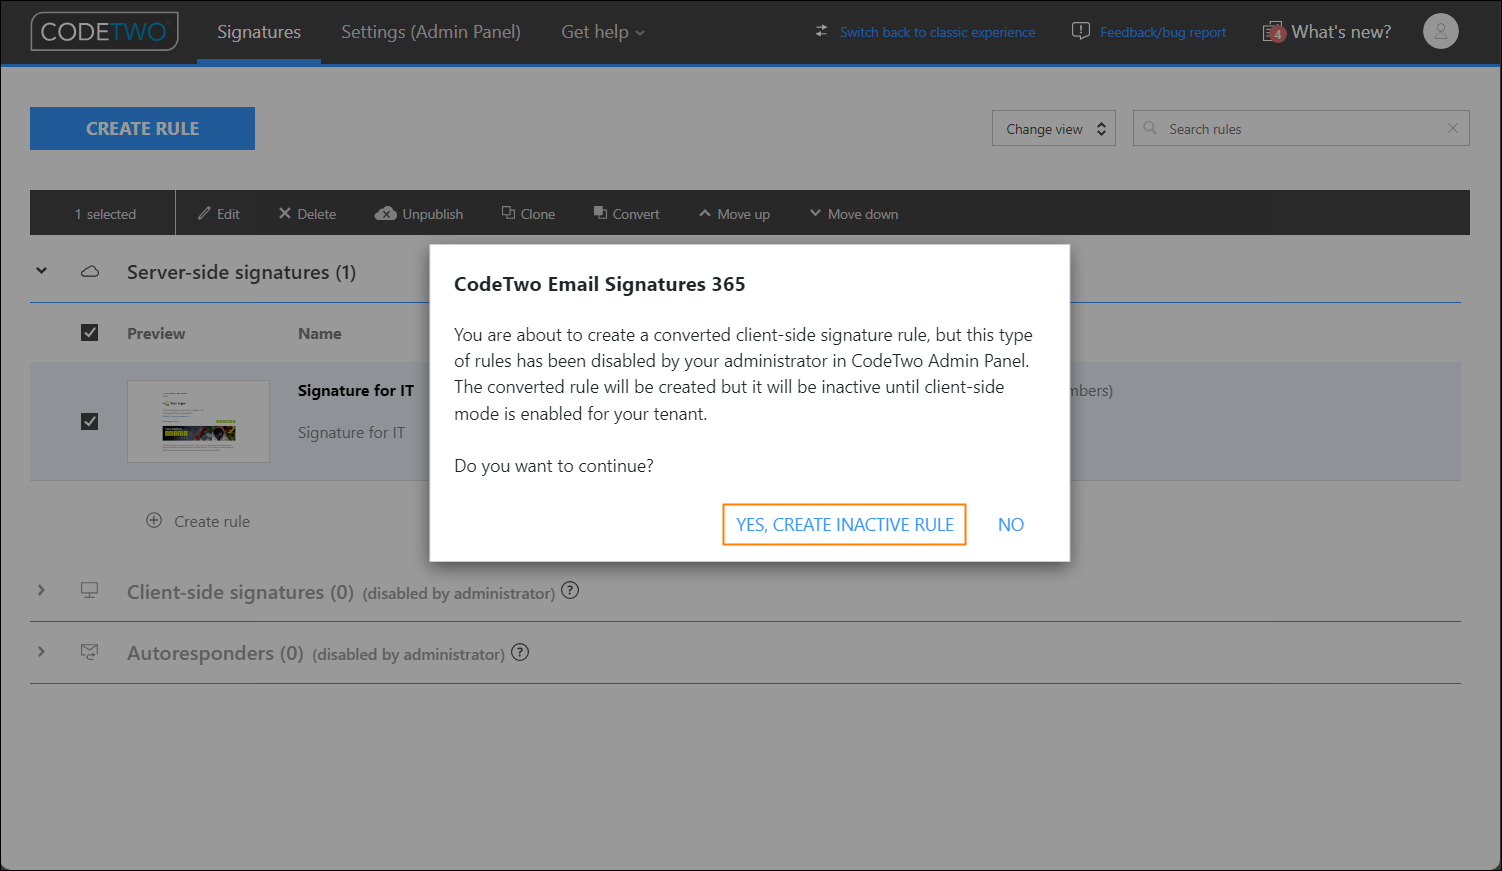The width and height of the screenshot is (1502, 871).
Task: Collapse the Server-side signatures section
Action: pos(41,271)
